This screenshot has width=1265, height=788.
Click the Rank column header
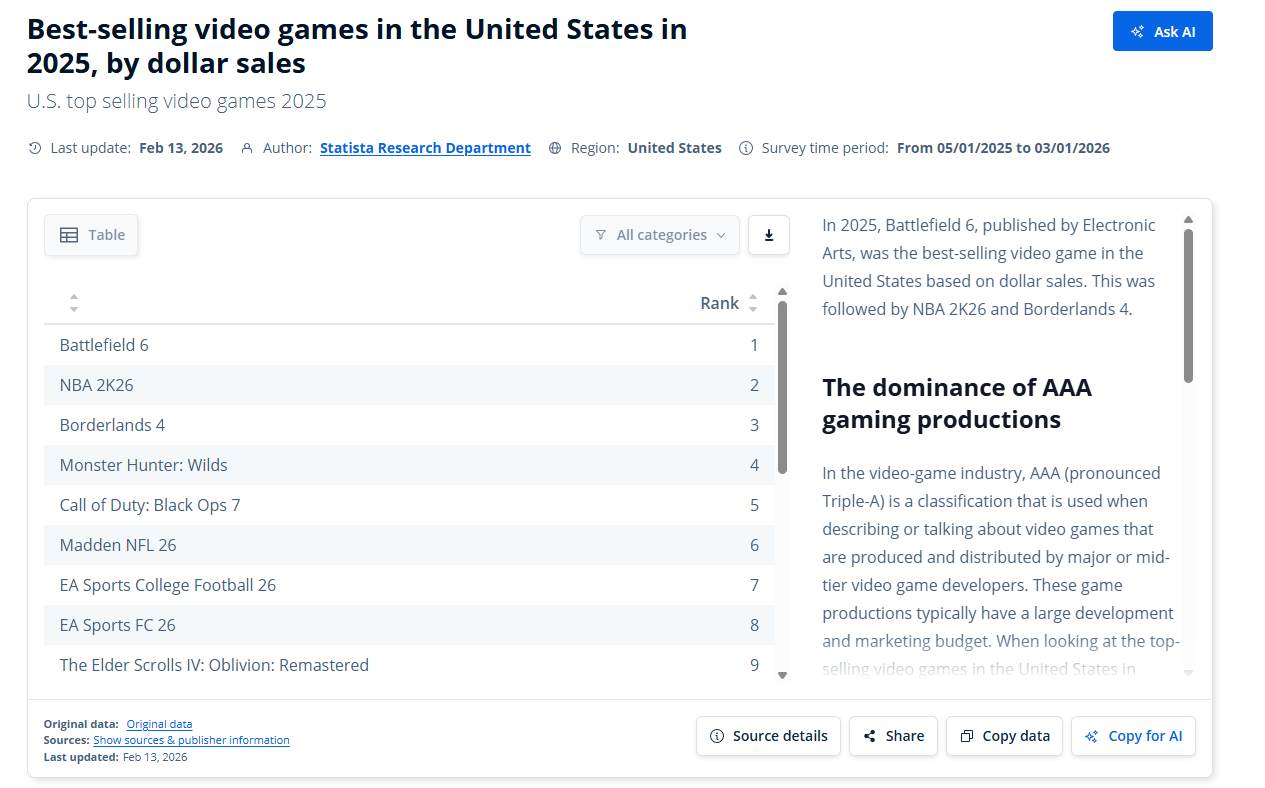point(719,303)
